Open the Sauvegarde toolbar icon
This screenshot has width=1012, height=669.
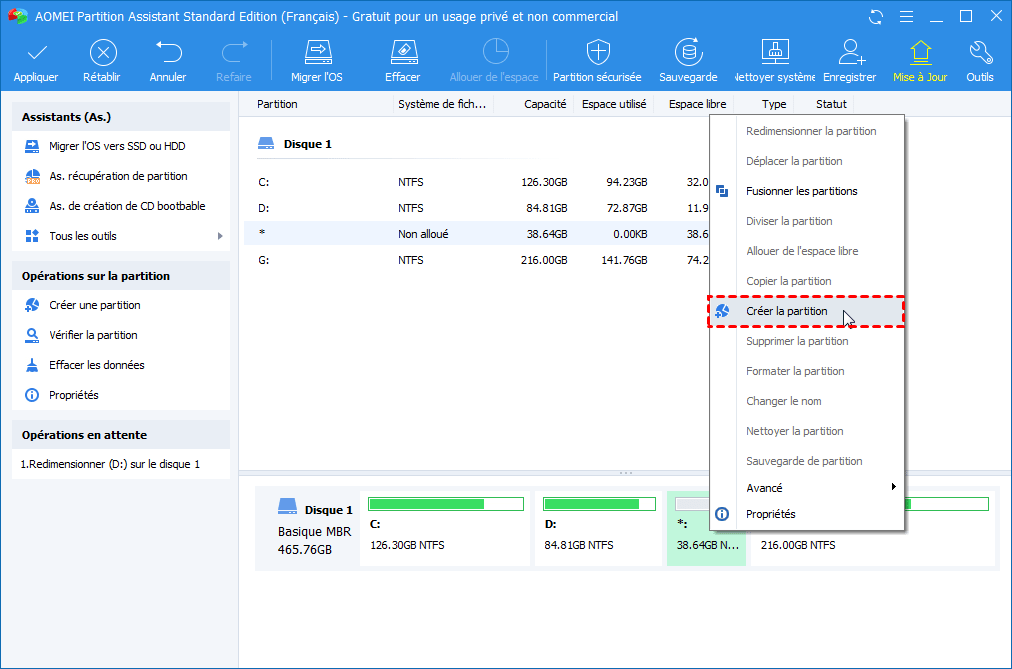point(689,52)
